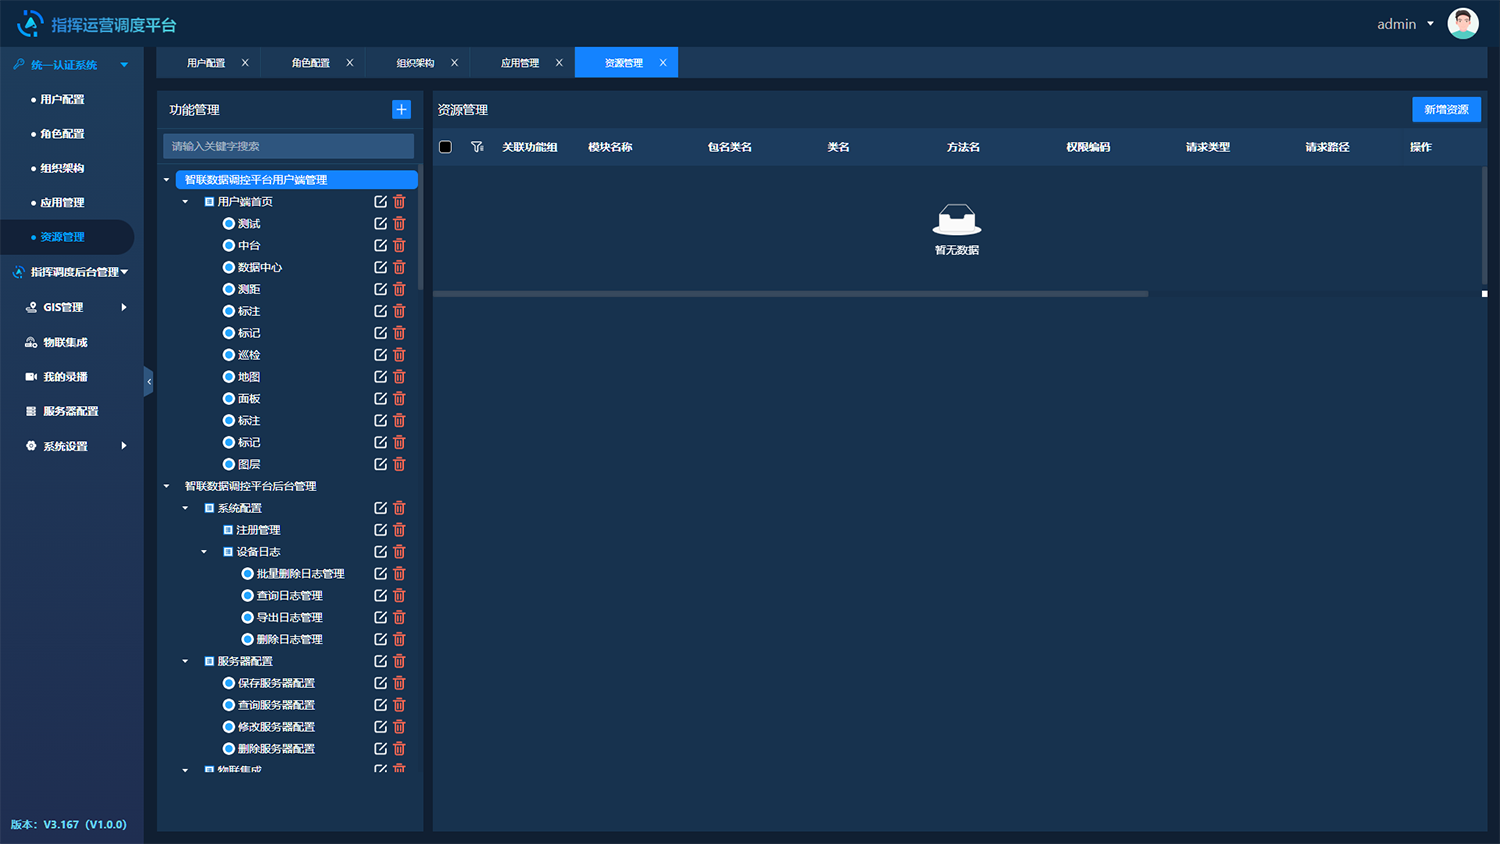
Task: Click the plus icon in 功能管理 panel
Action: 401,110
